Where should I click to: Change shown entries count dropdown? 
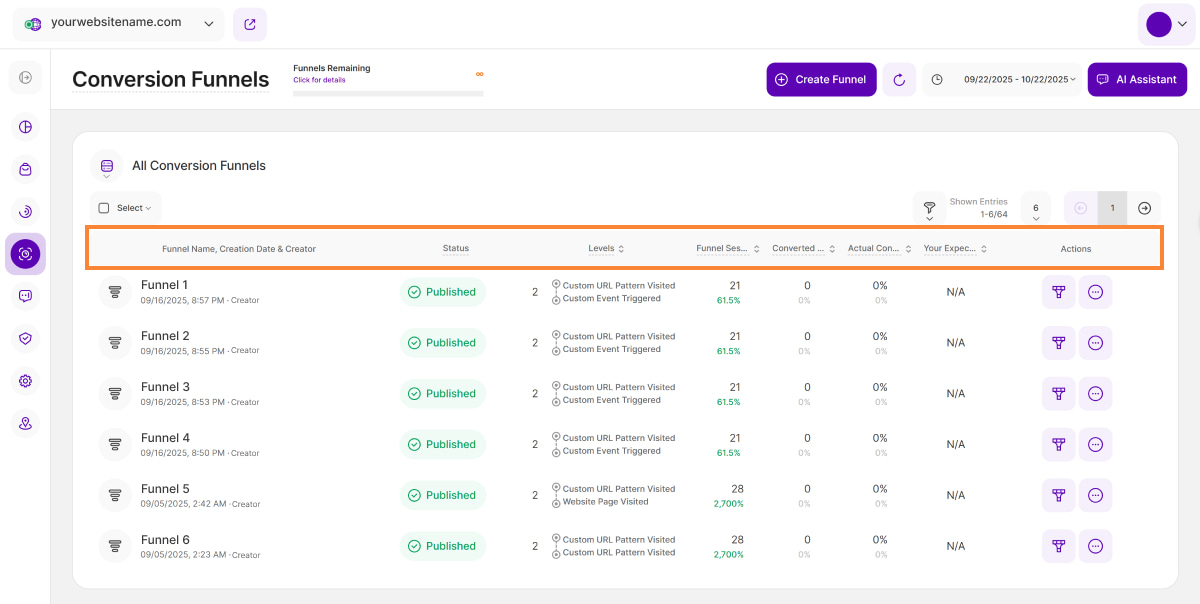pyautogui.click(x=1035, y=209)
